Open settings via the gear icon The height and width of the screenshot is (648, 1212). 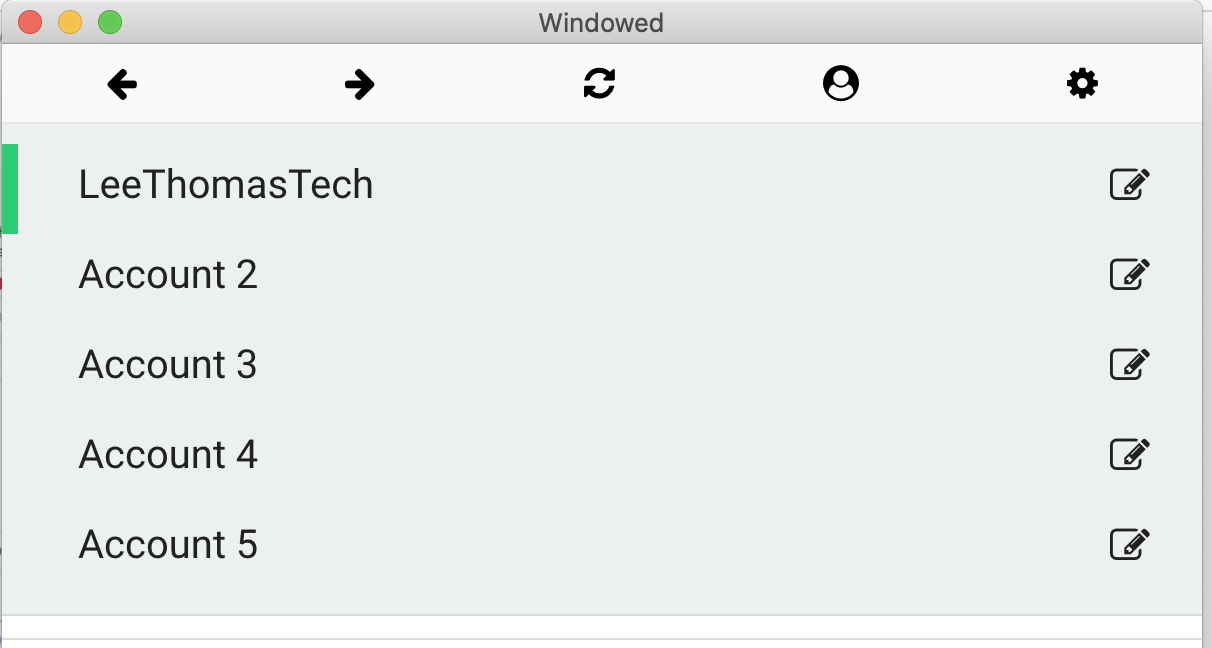(1083, 84)
